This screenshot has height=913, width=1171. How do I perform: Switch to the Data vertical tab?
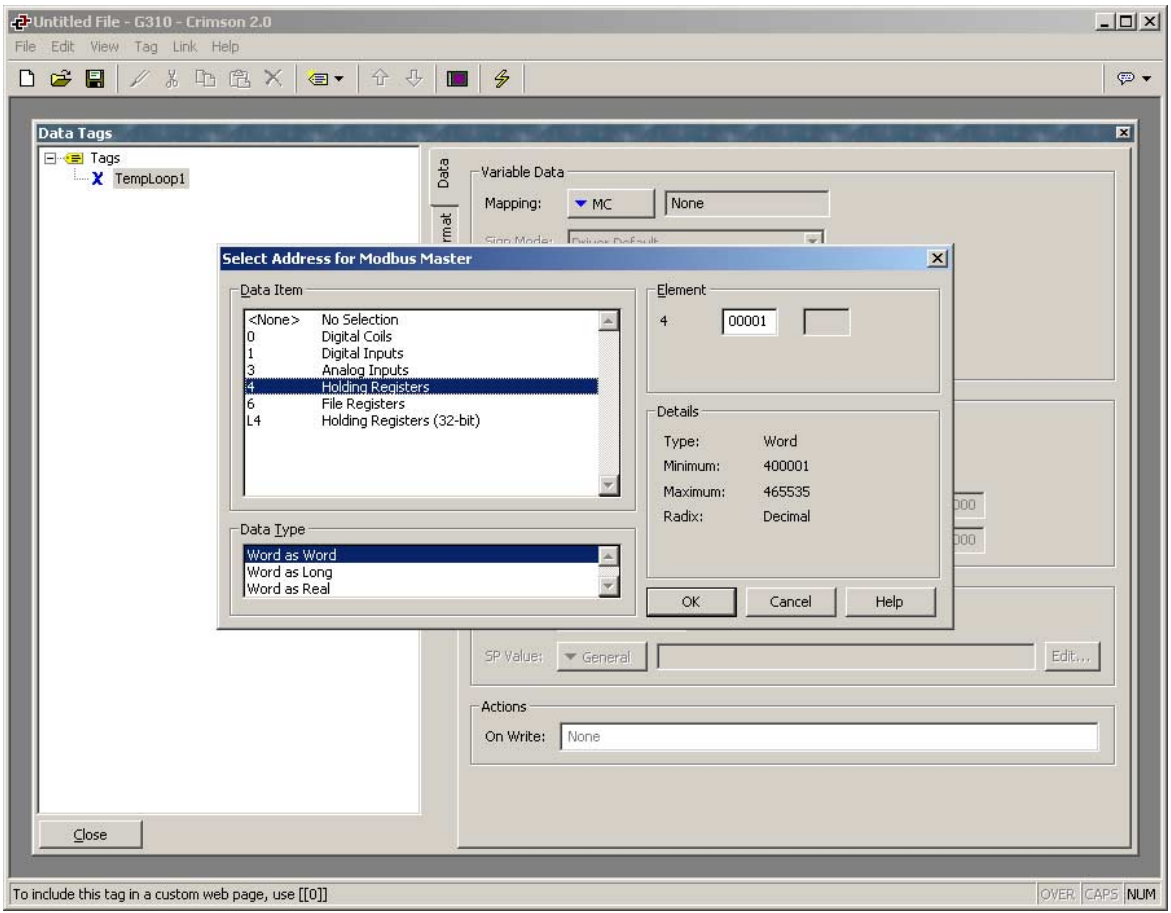click(x=443, y=173)
